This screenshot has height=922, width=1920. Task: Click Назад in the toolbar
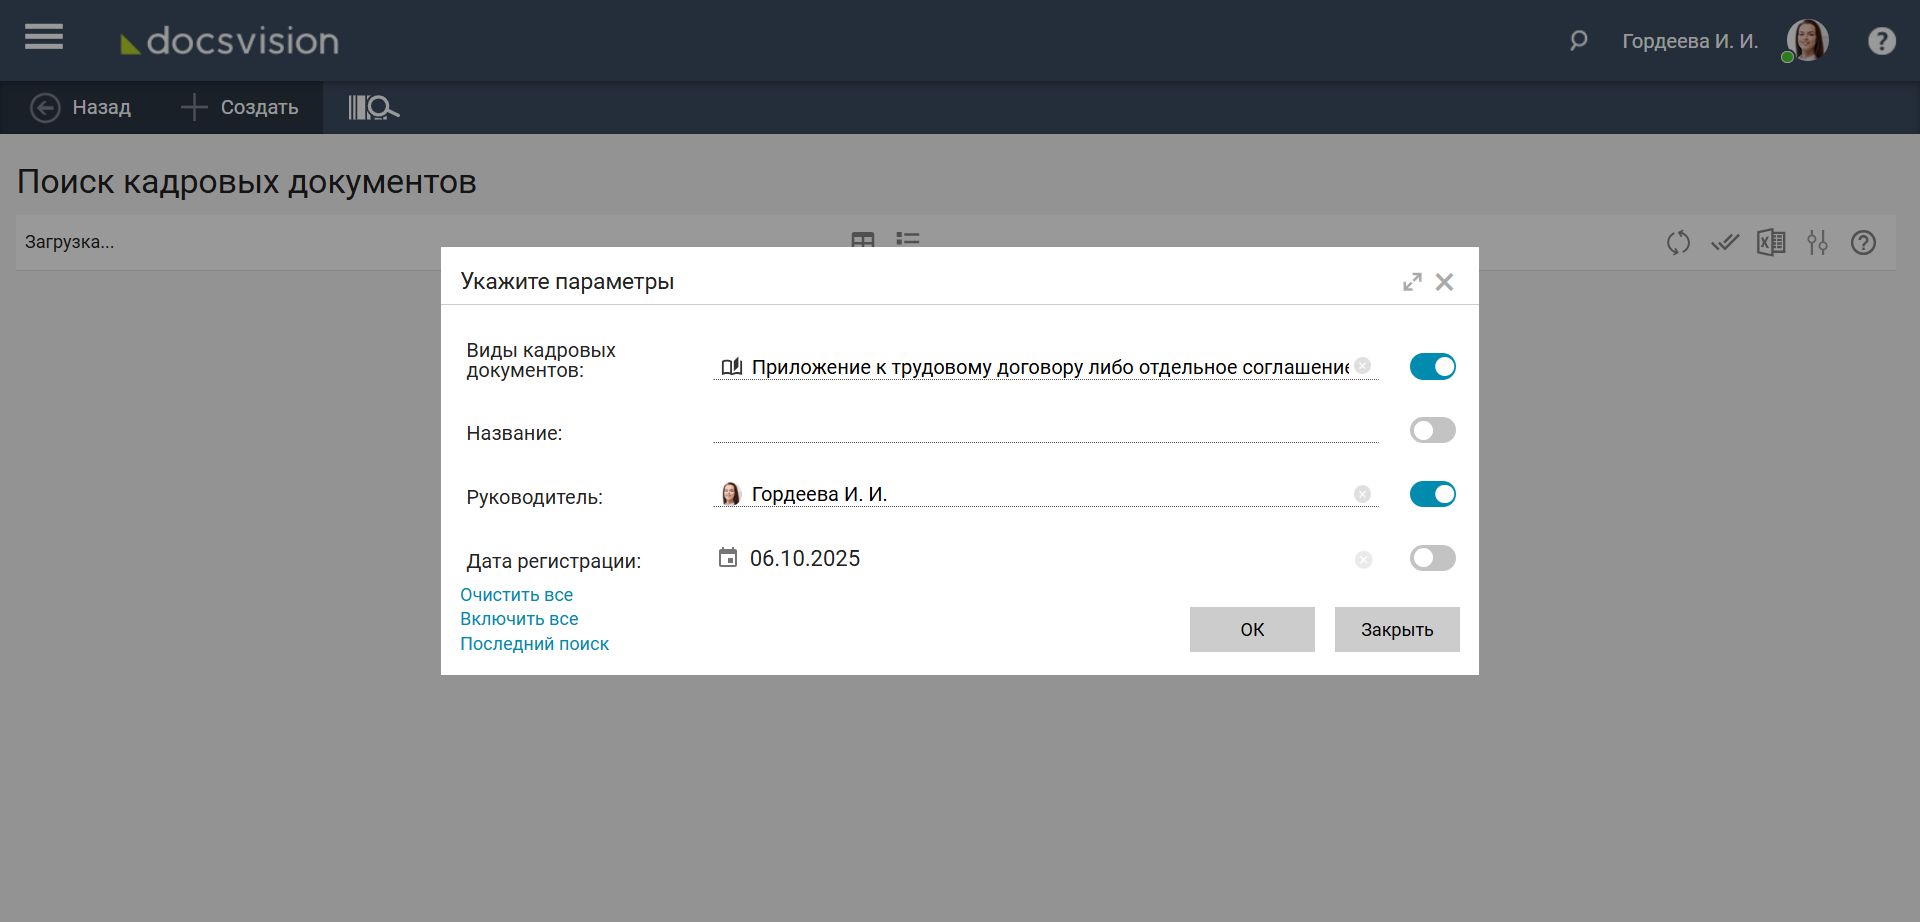coord(81,107)
